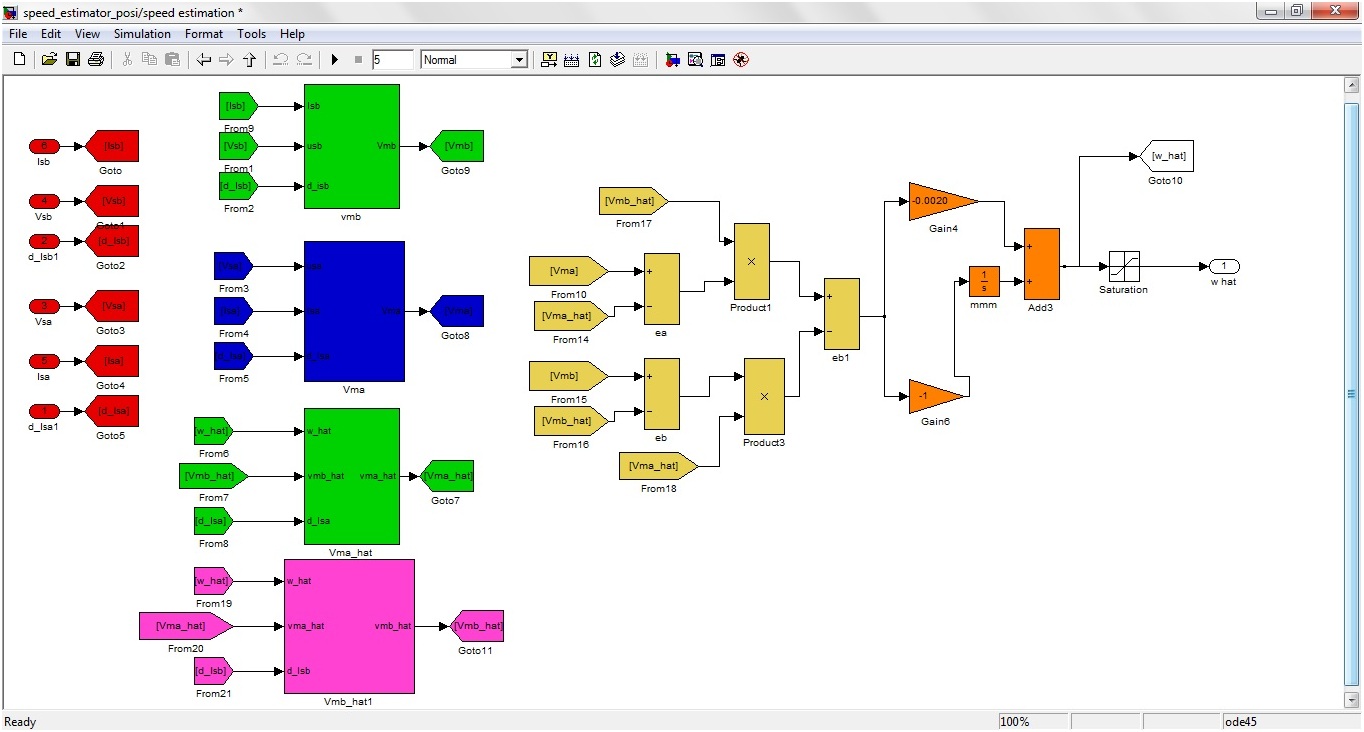Open the Simulation menu
The image size is (1364, 732).
pos(142,33)
